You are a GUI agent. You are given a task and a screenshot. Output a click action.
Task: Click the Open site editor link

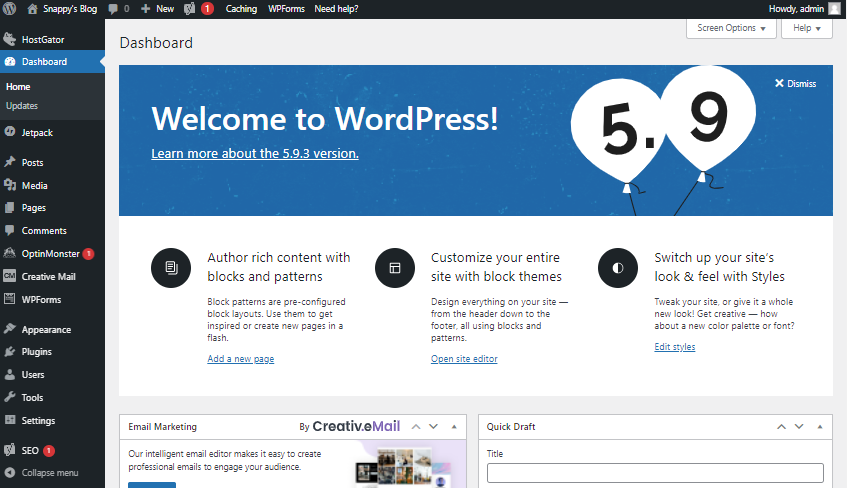point(464,359)
